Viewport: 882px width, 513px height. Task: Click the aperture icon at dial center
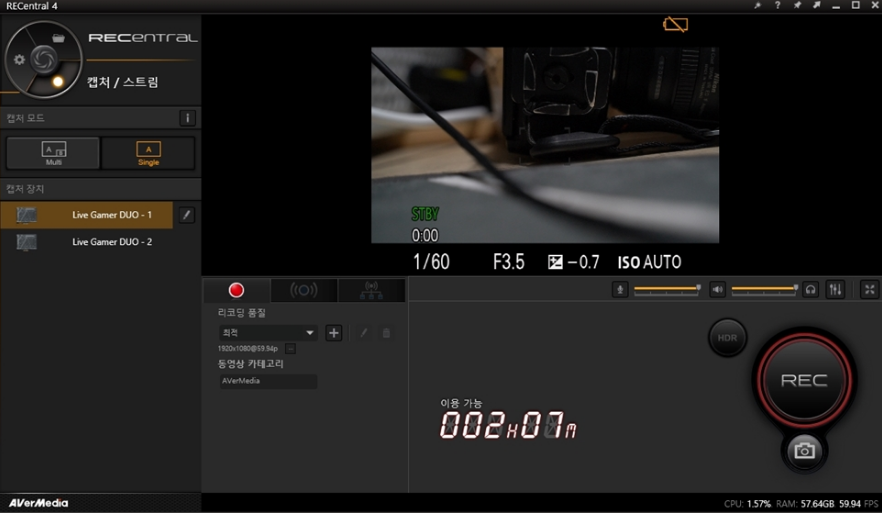[43, 60]
